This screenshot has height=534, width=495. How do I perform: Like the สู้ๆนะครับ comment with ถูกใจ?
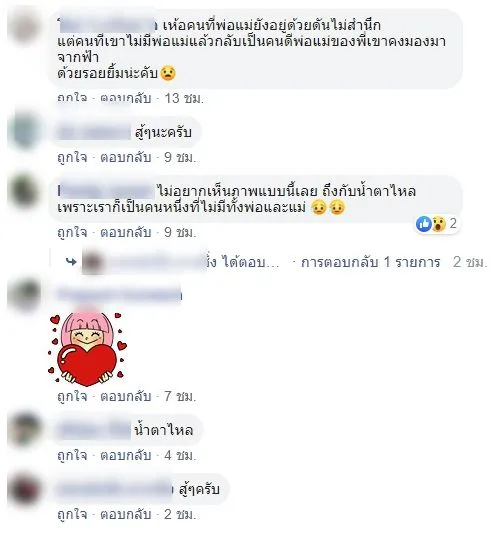coord(72,158)
